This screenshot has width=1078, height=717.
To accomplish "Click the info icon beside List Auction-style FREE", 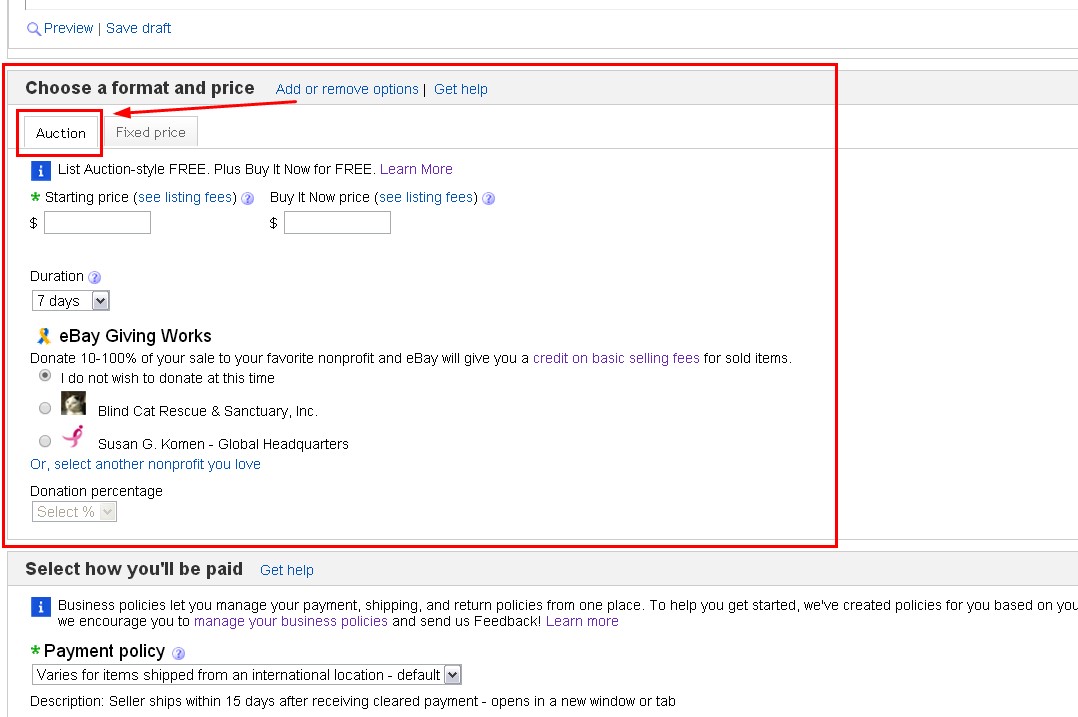I will [41, 170].
